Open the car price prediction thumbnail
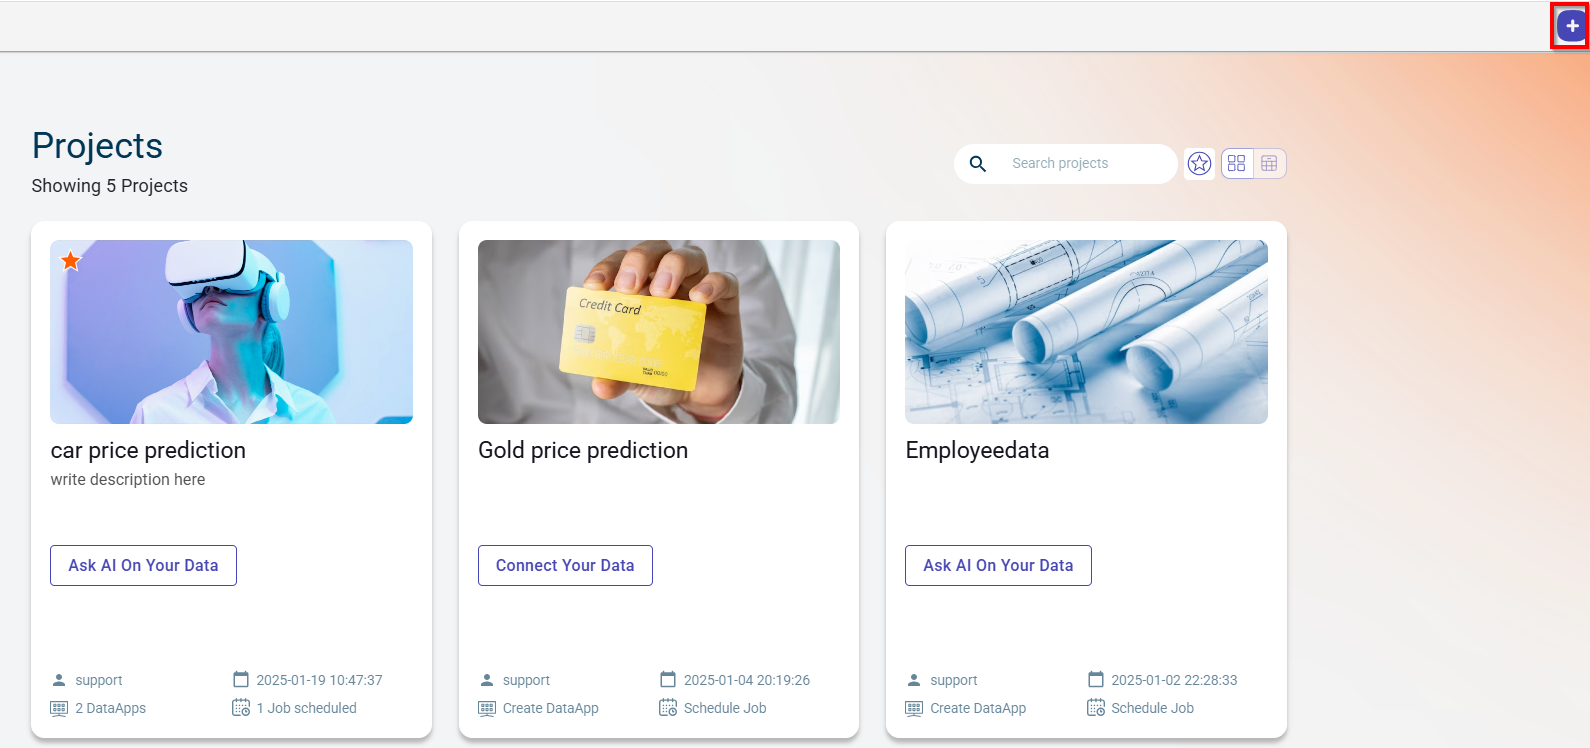Image resolution: width=1590 pixels, height=748 pixels. [231, 332]
